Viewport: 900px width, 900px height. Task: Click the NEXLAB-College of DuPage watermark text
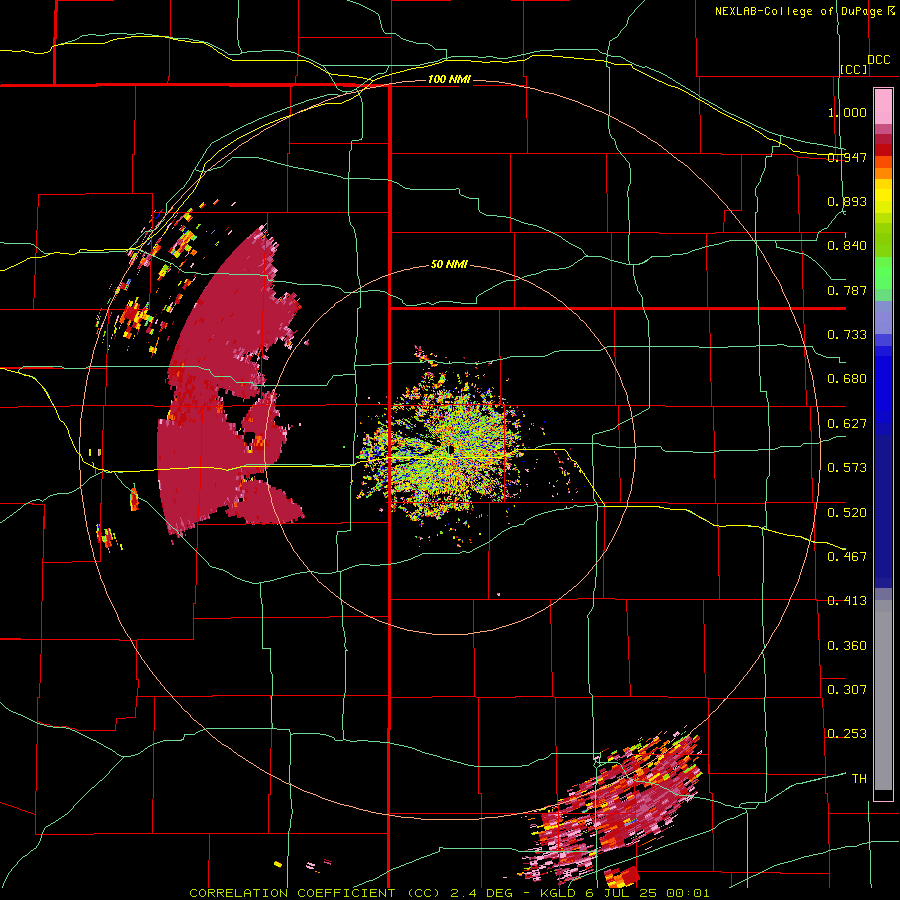pos(799,11)
